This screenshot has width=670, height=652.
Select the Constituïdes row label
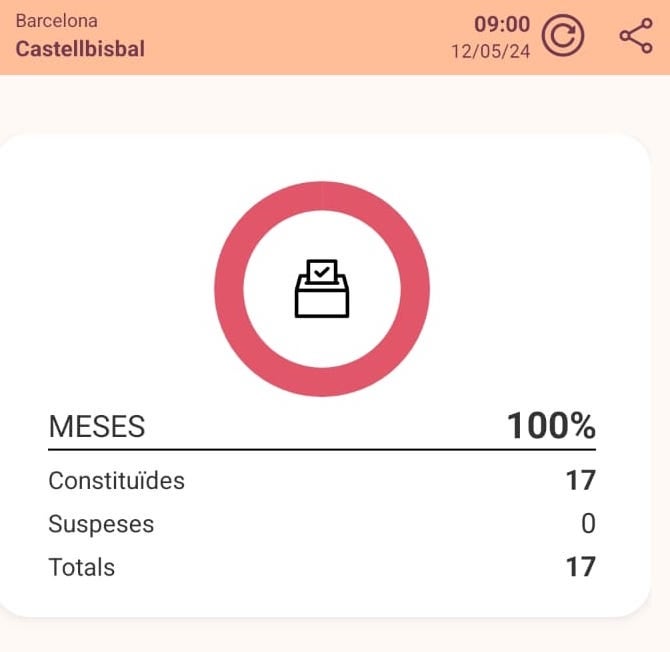(116, 481)
